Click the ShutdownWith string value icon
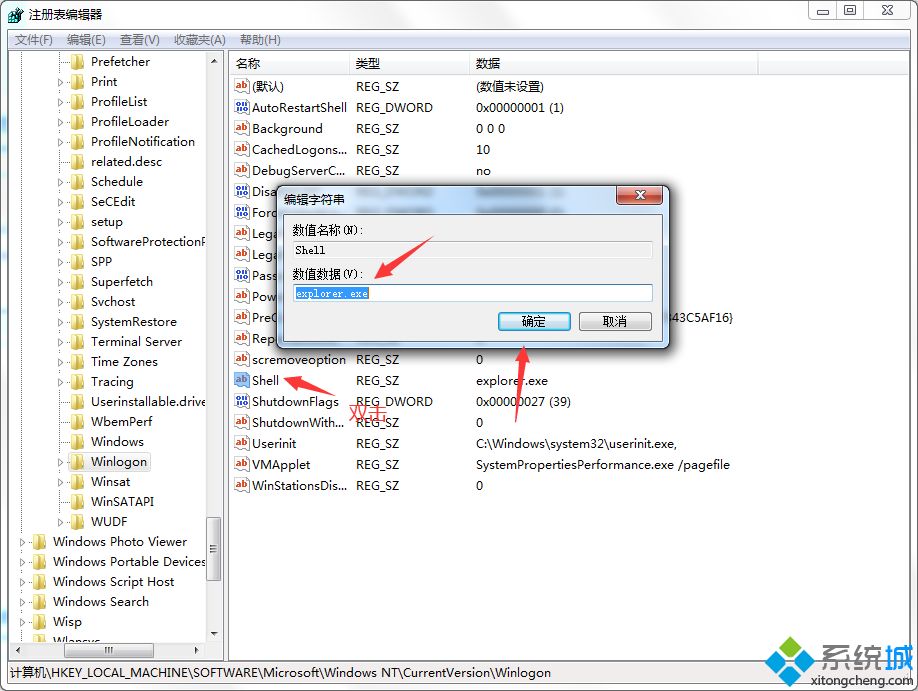918x691 pixels. tap(242, 422)
